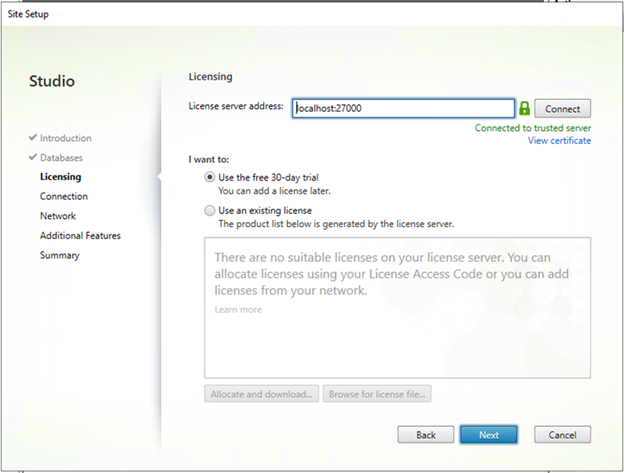
Task: Click the no suitable licenses message
Action: pyautogui.click(x=392, y=274)
